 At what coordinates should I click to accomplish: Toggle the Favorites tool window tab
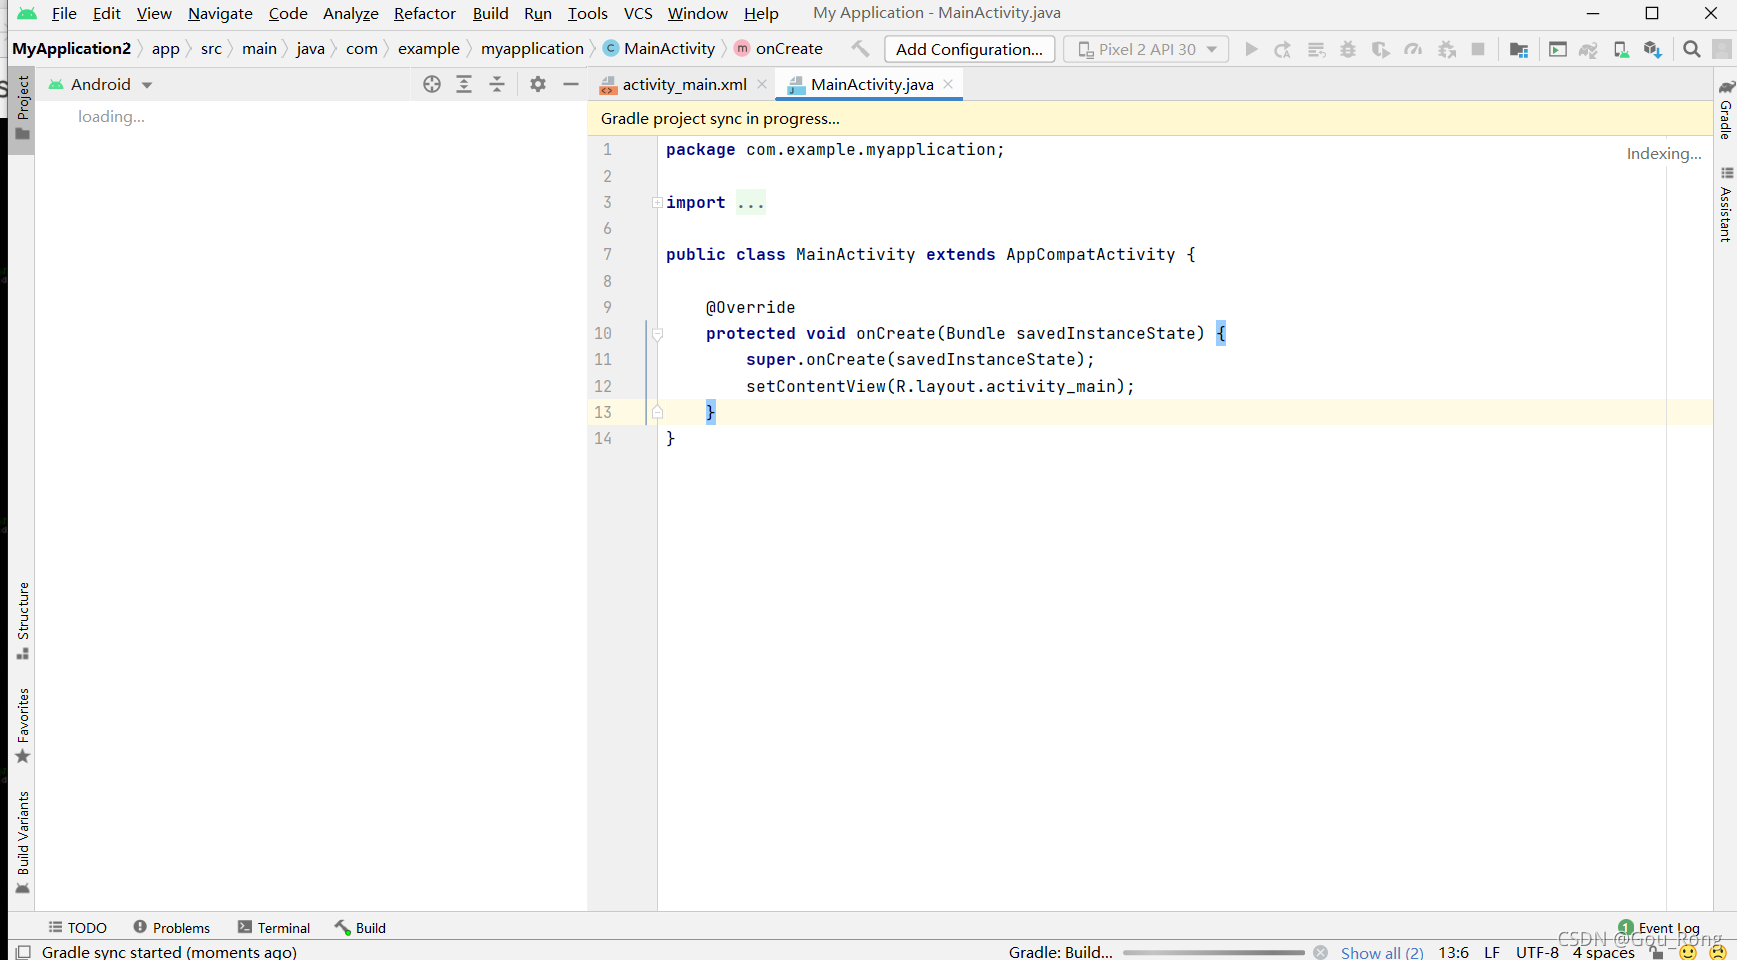[x=22, y=725]
